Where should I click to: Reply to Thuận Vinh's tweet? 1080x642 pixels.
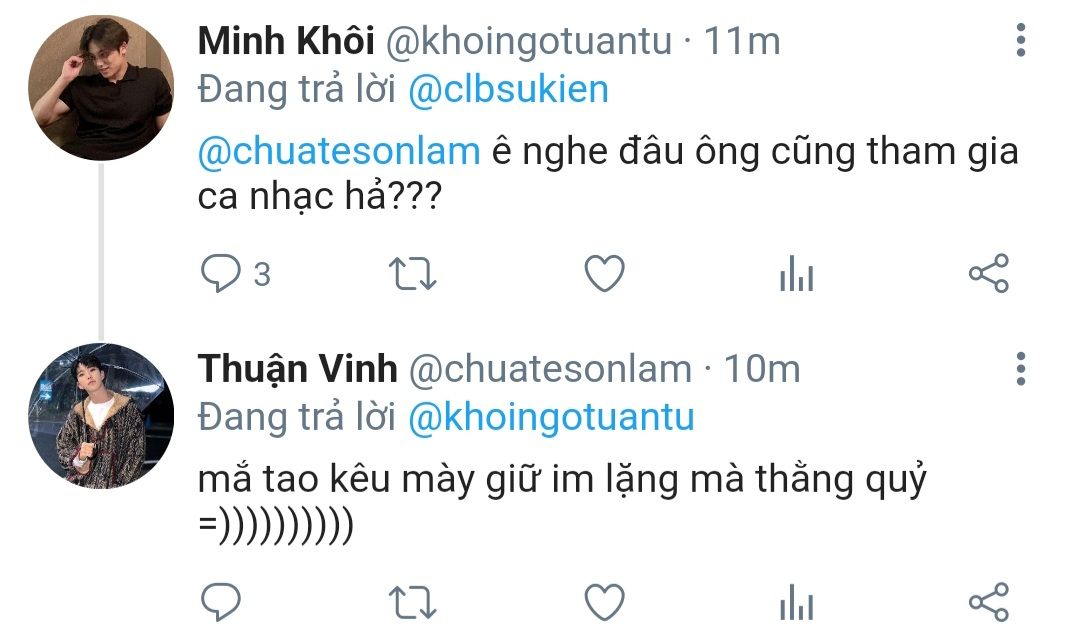pos(220,602)
